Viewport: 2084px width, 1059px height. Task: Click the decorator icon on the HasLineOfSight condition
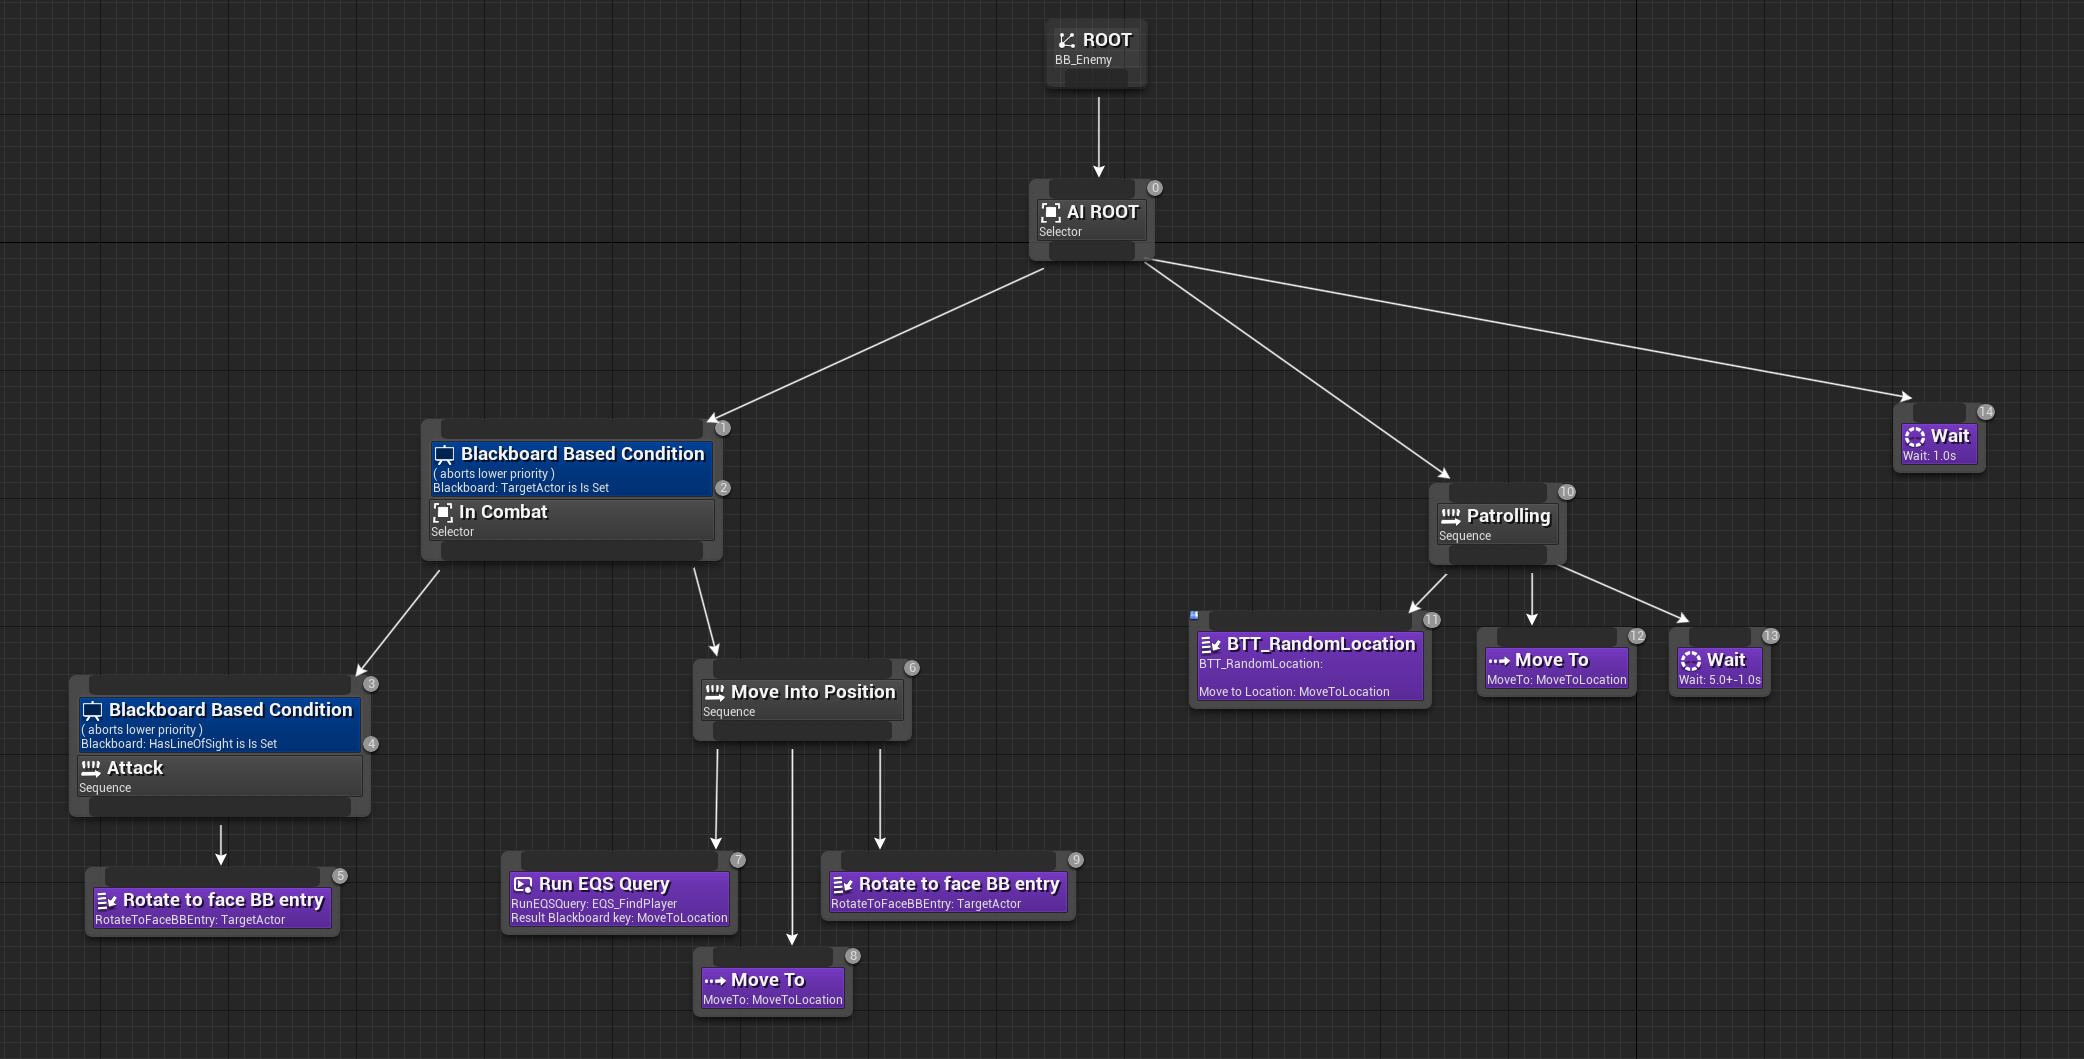tap(93, 709)
